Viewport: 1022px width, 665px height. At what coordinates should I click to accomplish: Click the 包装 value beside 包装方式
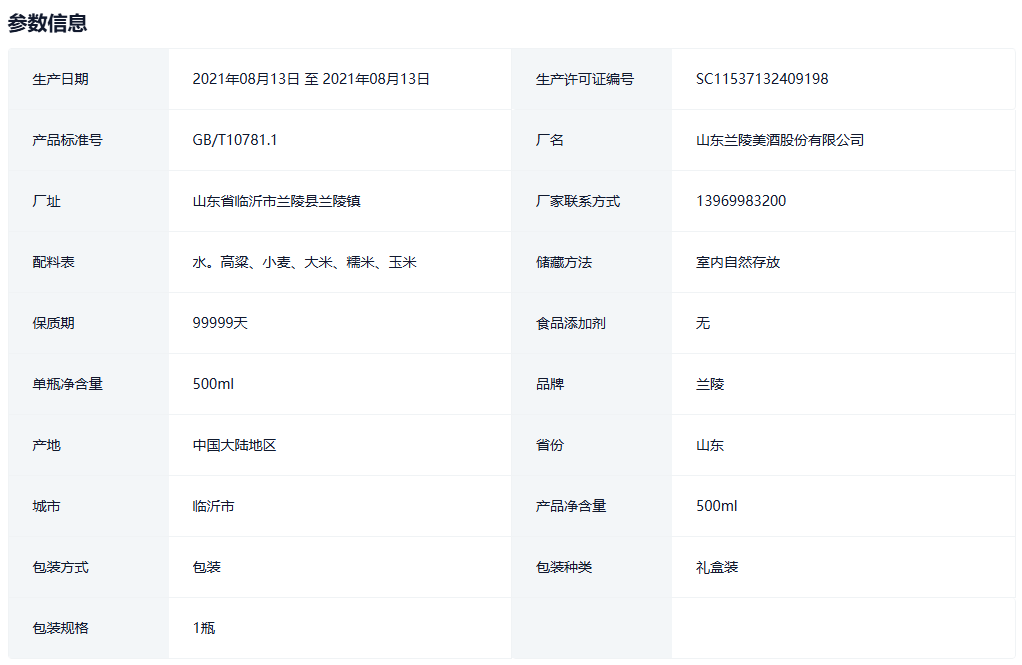pyautogui.click(x=207, y=567)
